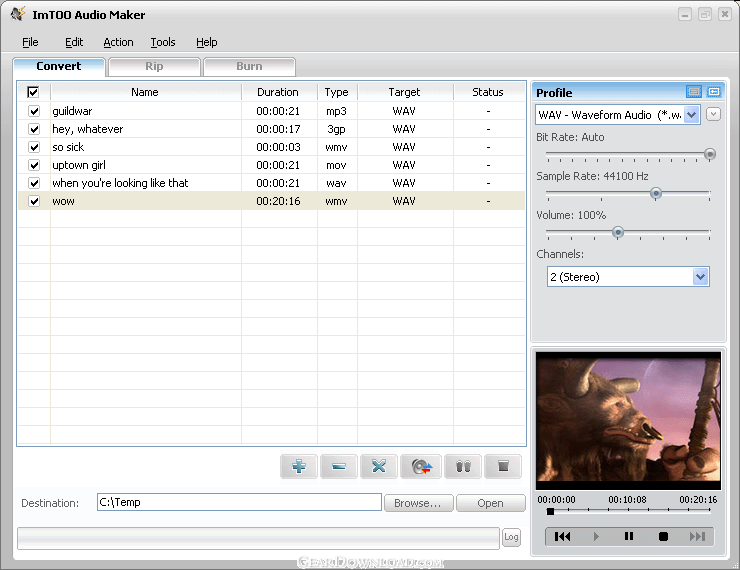Select the 'guildwar' file row
This screenshot has height=570, width=740.
pos(271,111)
